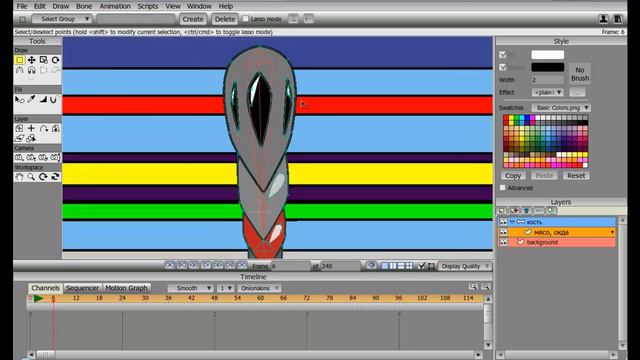Image resolution: width=640 pixels, height=360 pixels.
Task: Toggle visibility of the кость layer
Action: (503, 222)
